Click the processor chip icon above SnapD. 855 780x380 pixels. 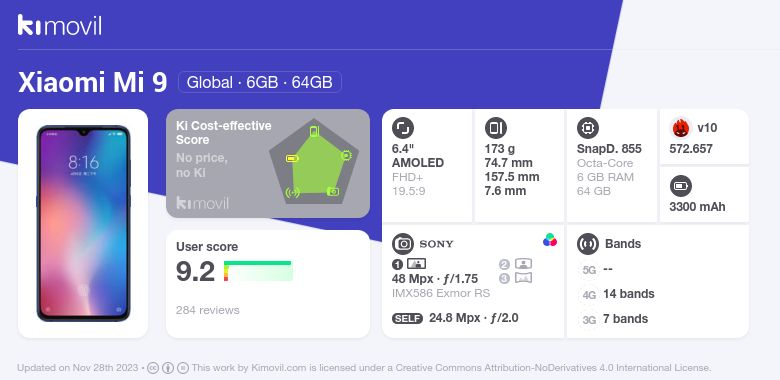pos(587,128)
